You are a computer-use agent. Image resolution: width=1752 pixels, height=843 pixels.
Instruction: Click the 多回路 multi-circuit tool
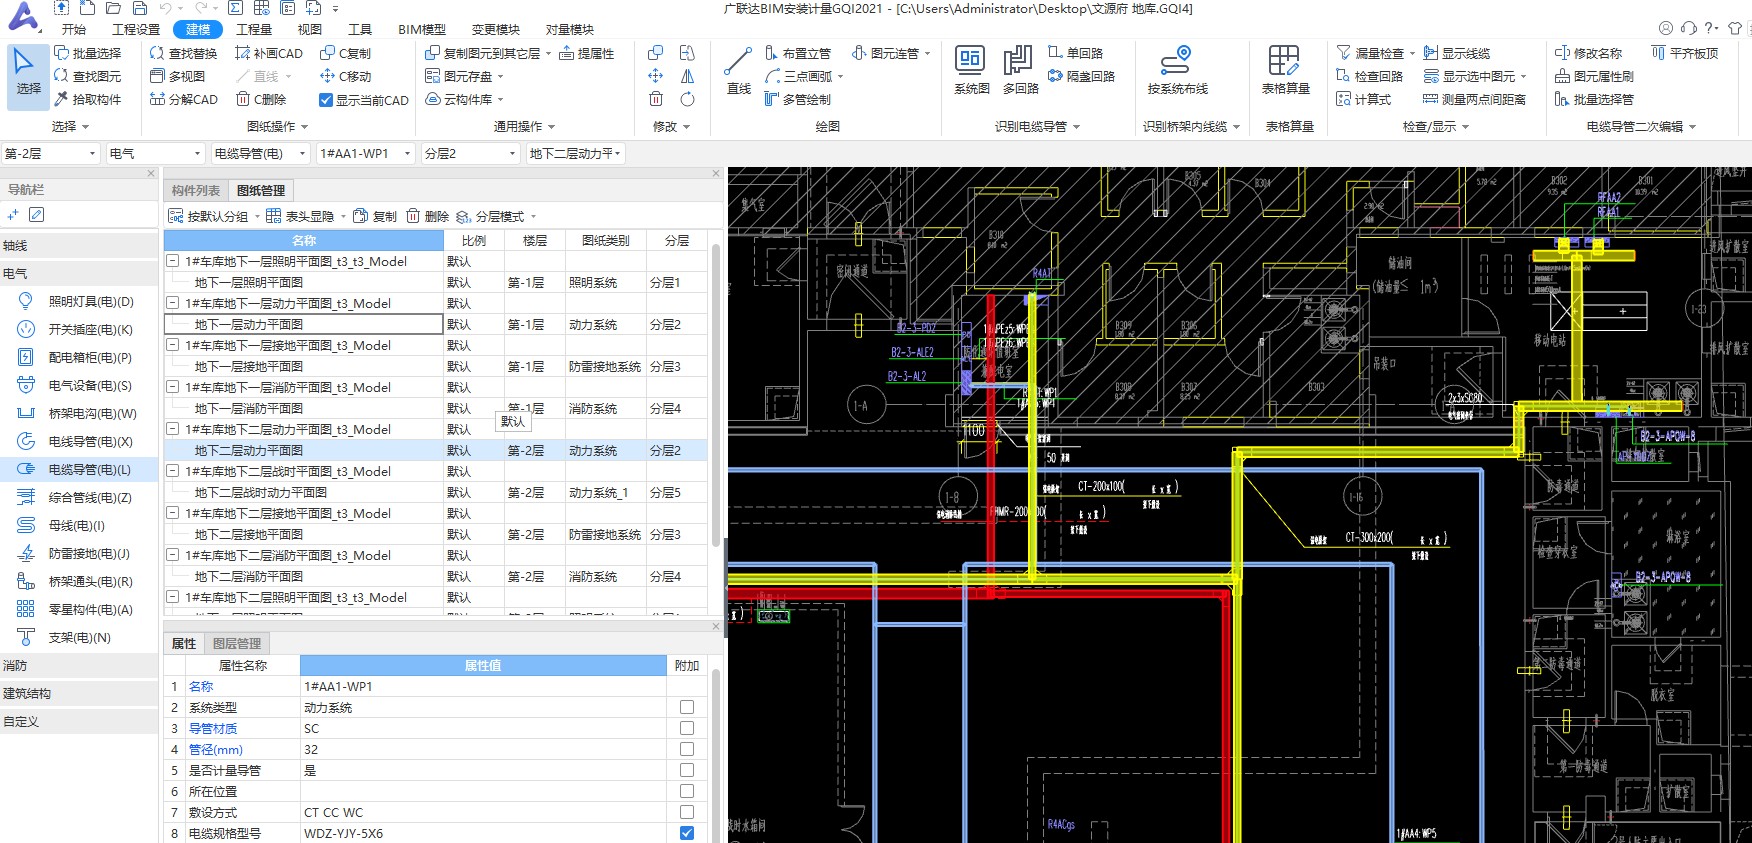tap(1020, 71)
